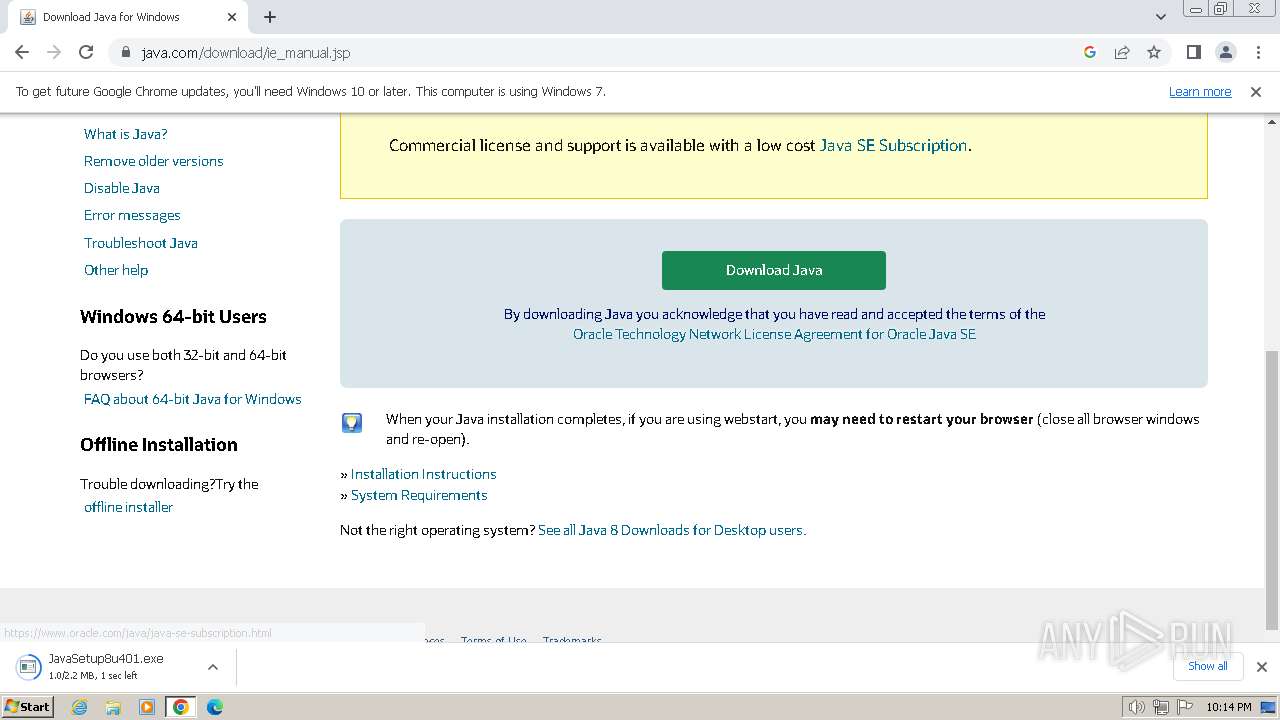This screenshot has width=1280, height=720.
Task: Switch to Chrome in taskbar
Action: point(181,707)
